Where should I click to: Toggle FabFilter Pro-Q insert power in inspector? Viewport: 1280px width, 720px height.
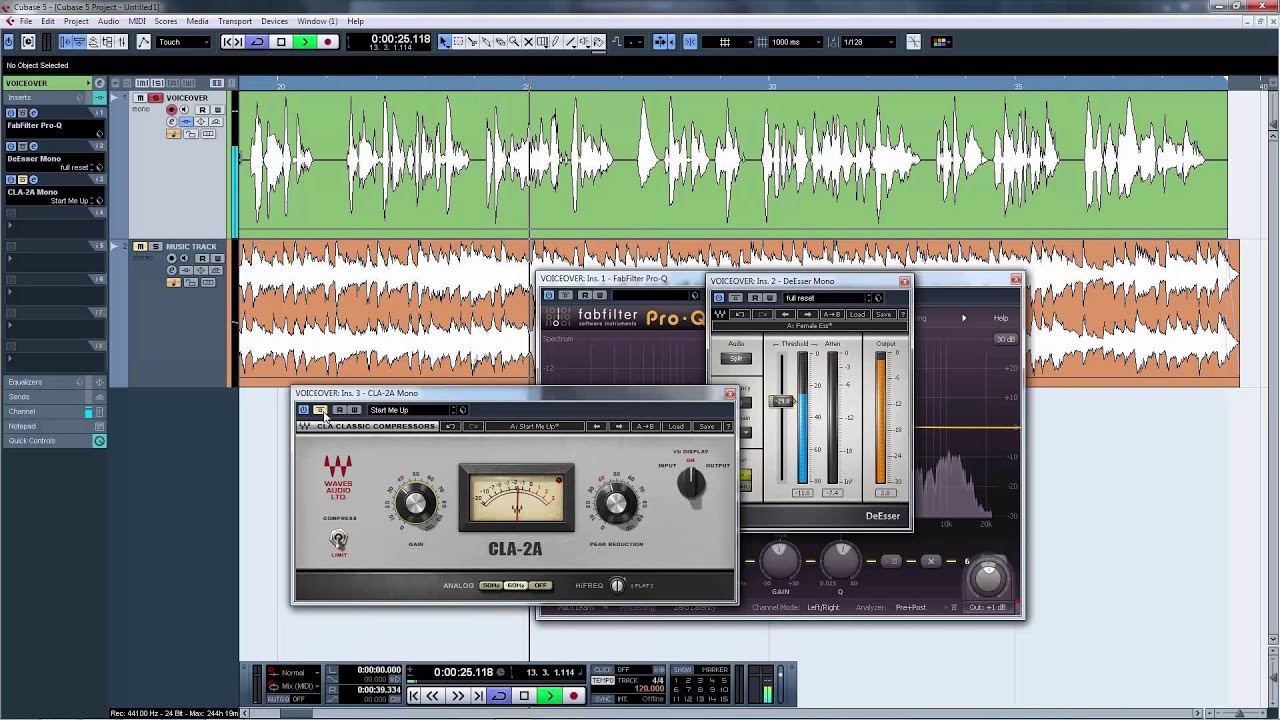click(11, 113)
